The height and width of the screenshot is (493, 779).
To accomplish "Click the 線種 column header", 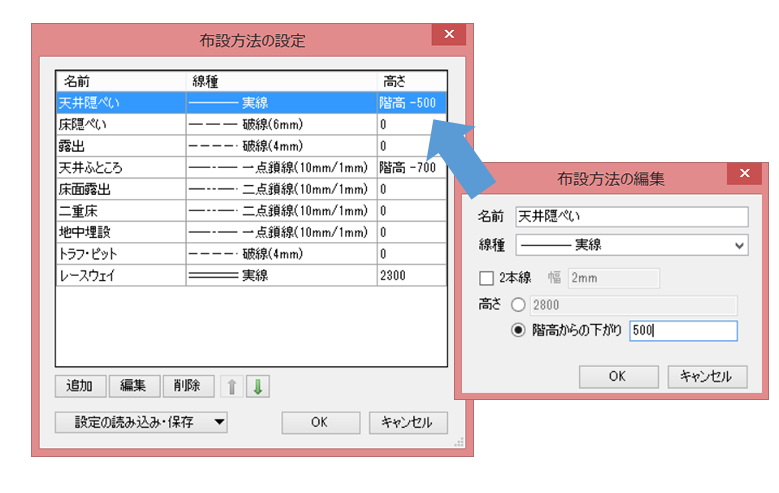I will [281, 81].
